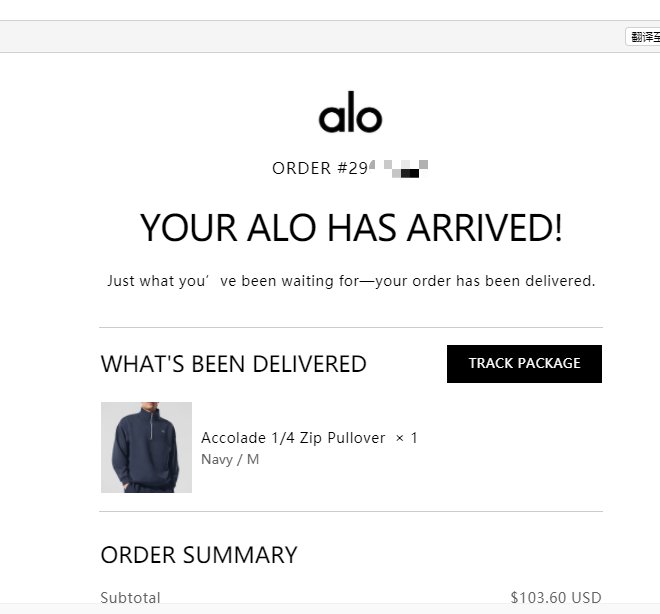
Task: Click the ORDER SUMMARY heading
Action: click(199, 555)
